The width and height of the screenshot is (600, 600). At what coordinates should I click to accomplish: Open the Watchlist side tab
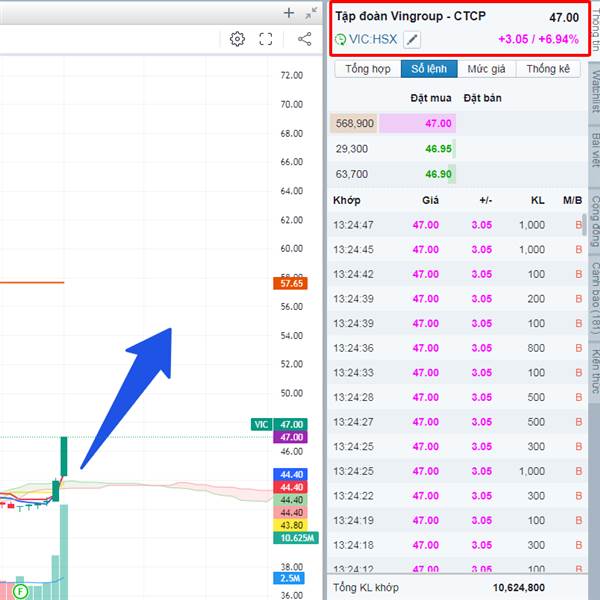point(594,92)
